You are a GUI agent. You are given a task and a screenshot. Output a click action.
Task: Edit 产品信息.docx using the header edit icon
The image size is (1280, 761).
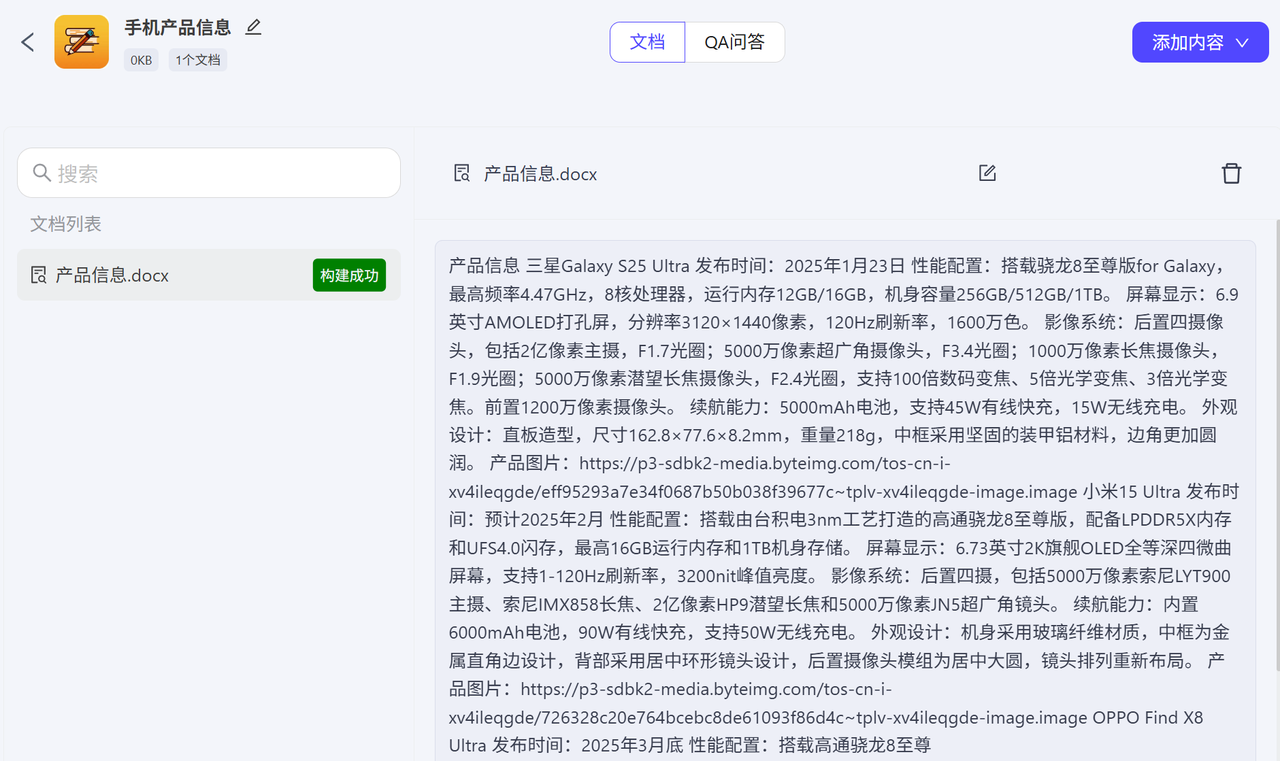point(987,173)
